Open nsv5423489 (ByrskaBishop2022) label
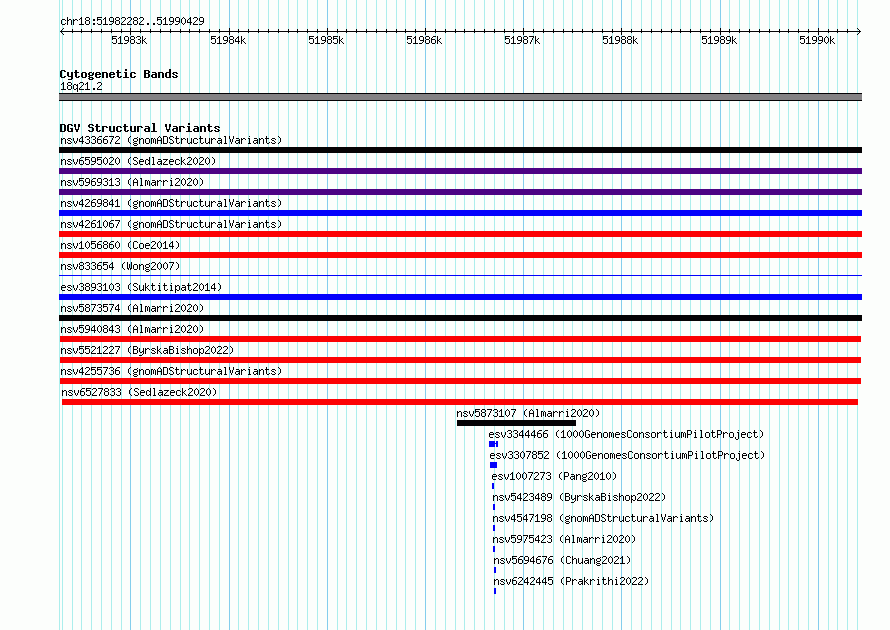 coord(579,497)
